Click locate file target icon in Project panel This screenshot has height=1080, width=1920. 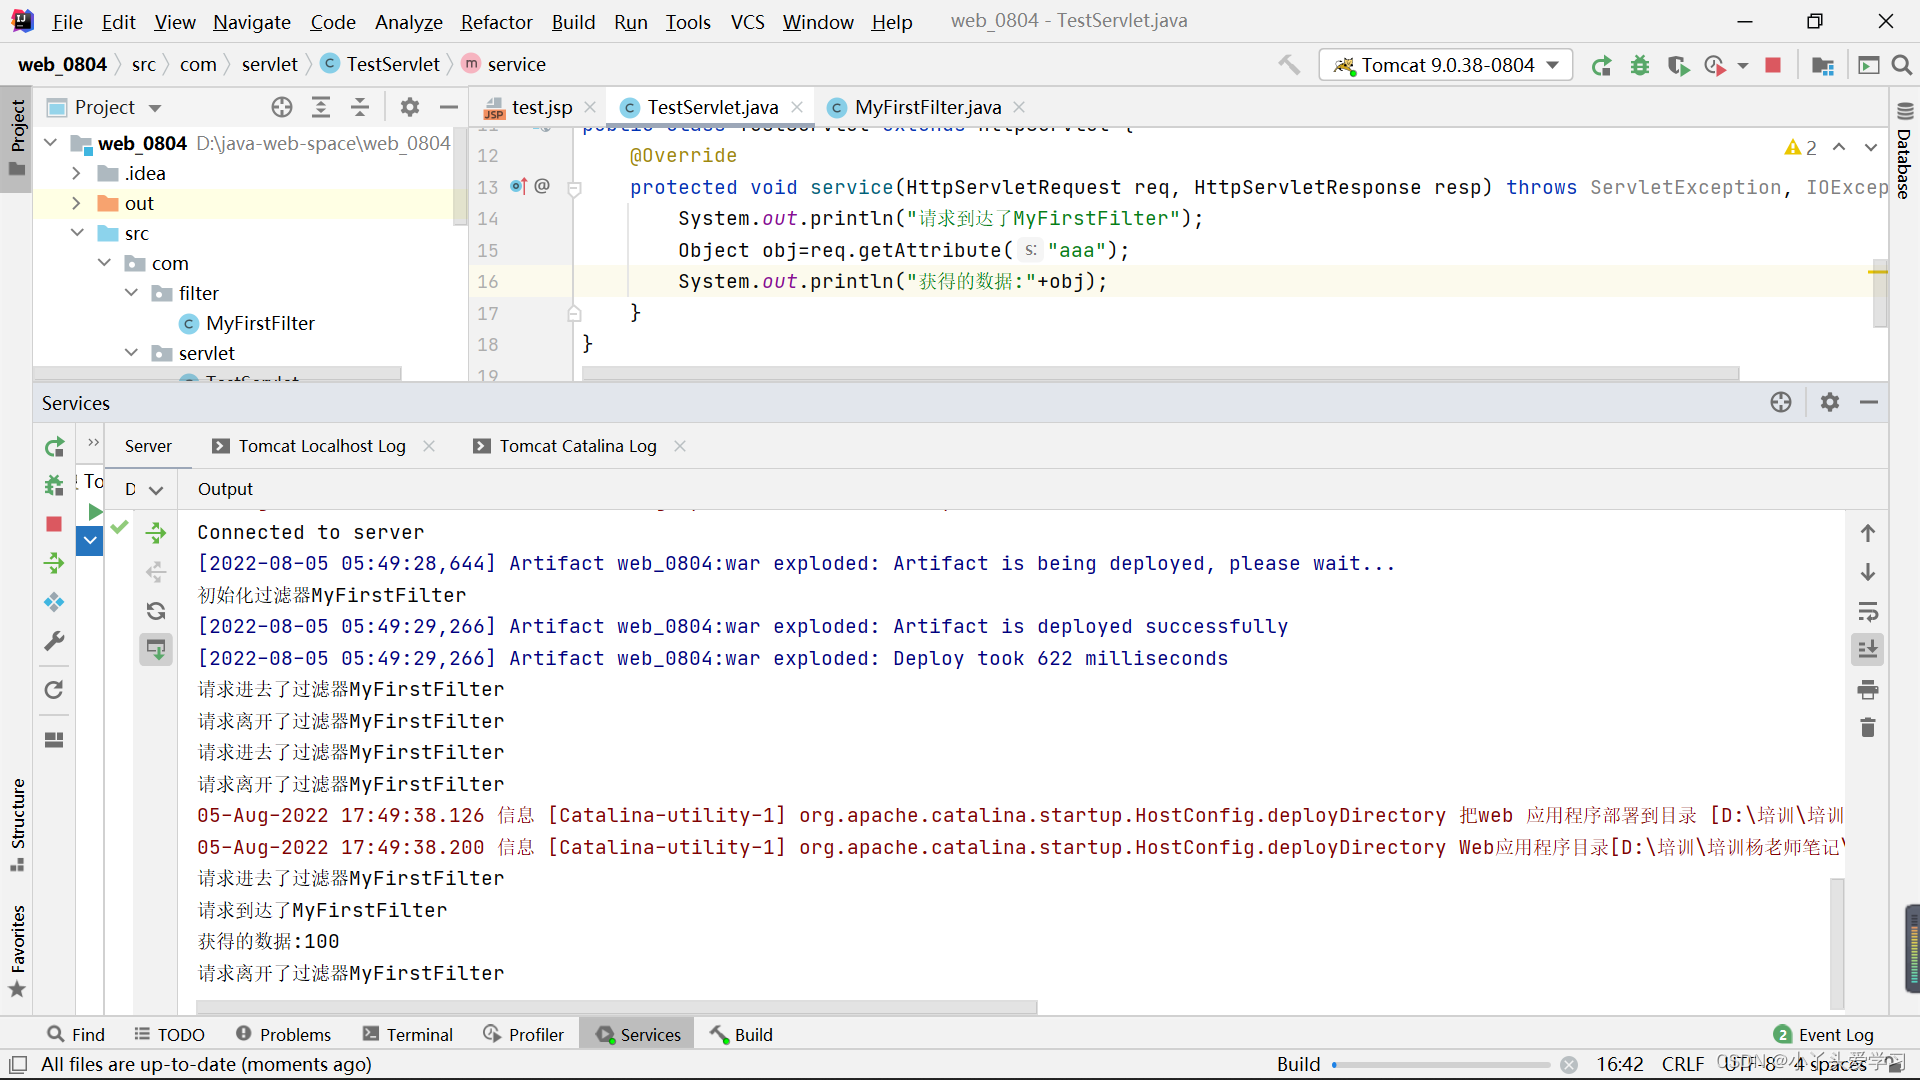point(282,107)
